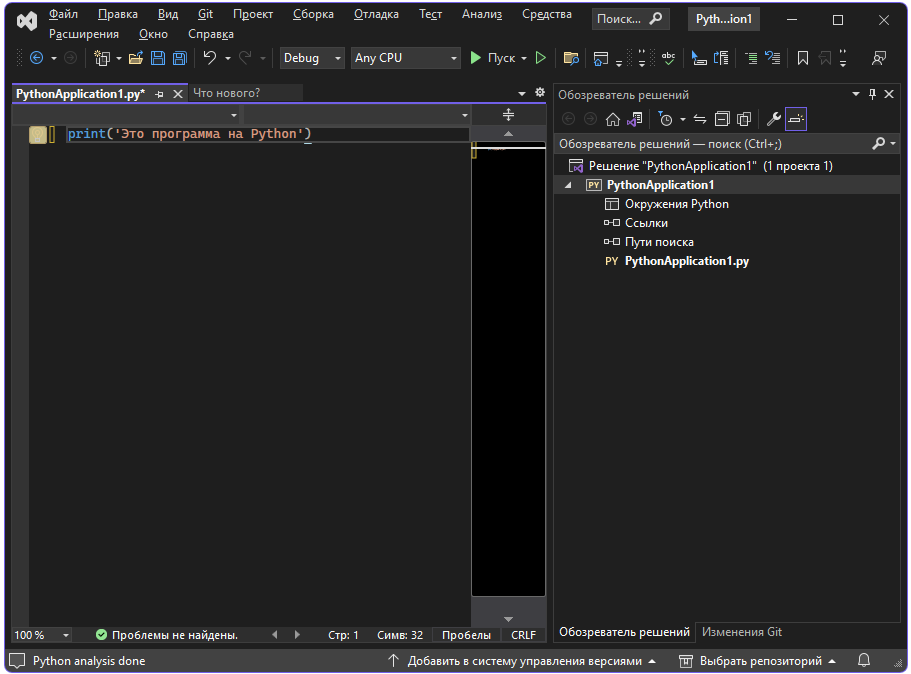Open the document list dropdown arrow

pyautogui.click(x=522, y=93)
